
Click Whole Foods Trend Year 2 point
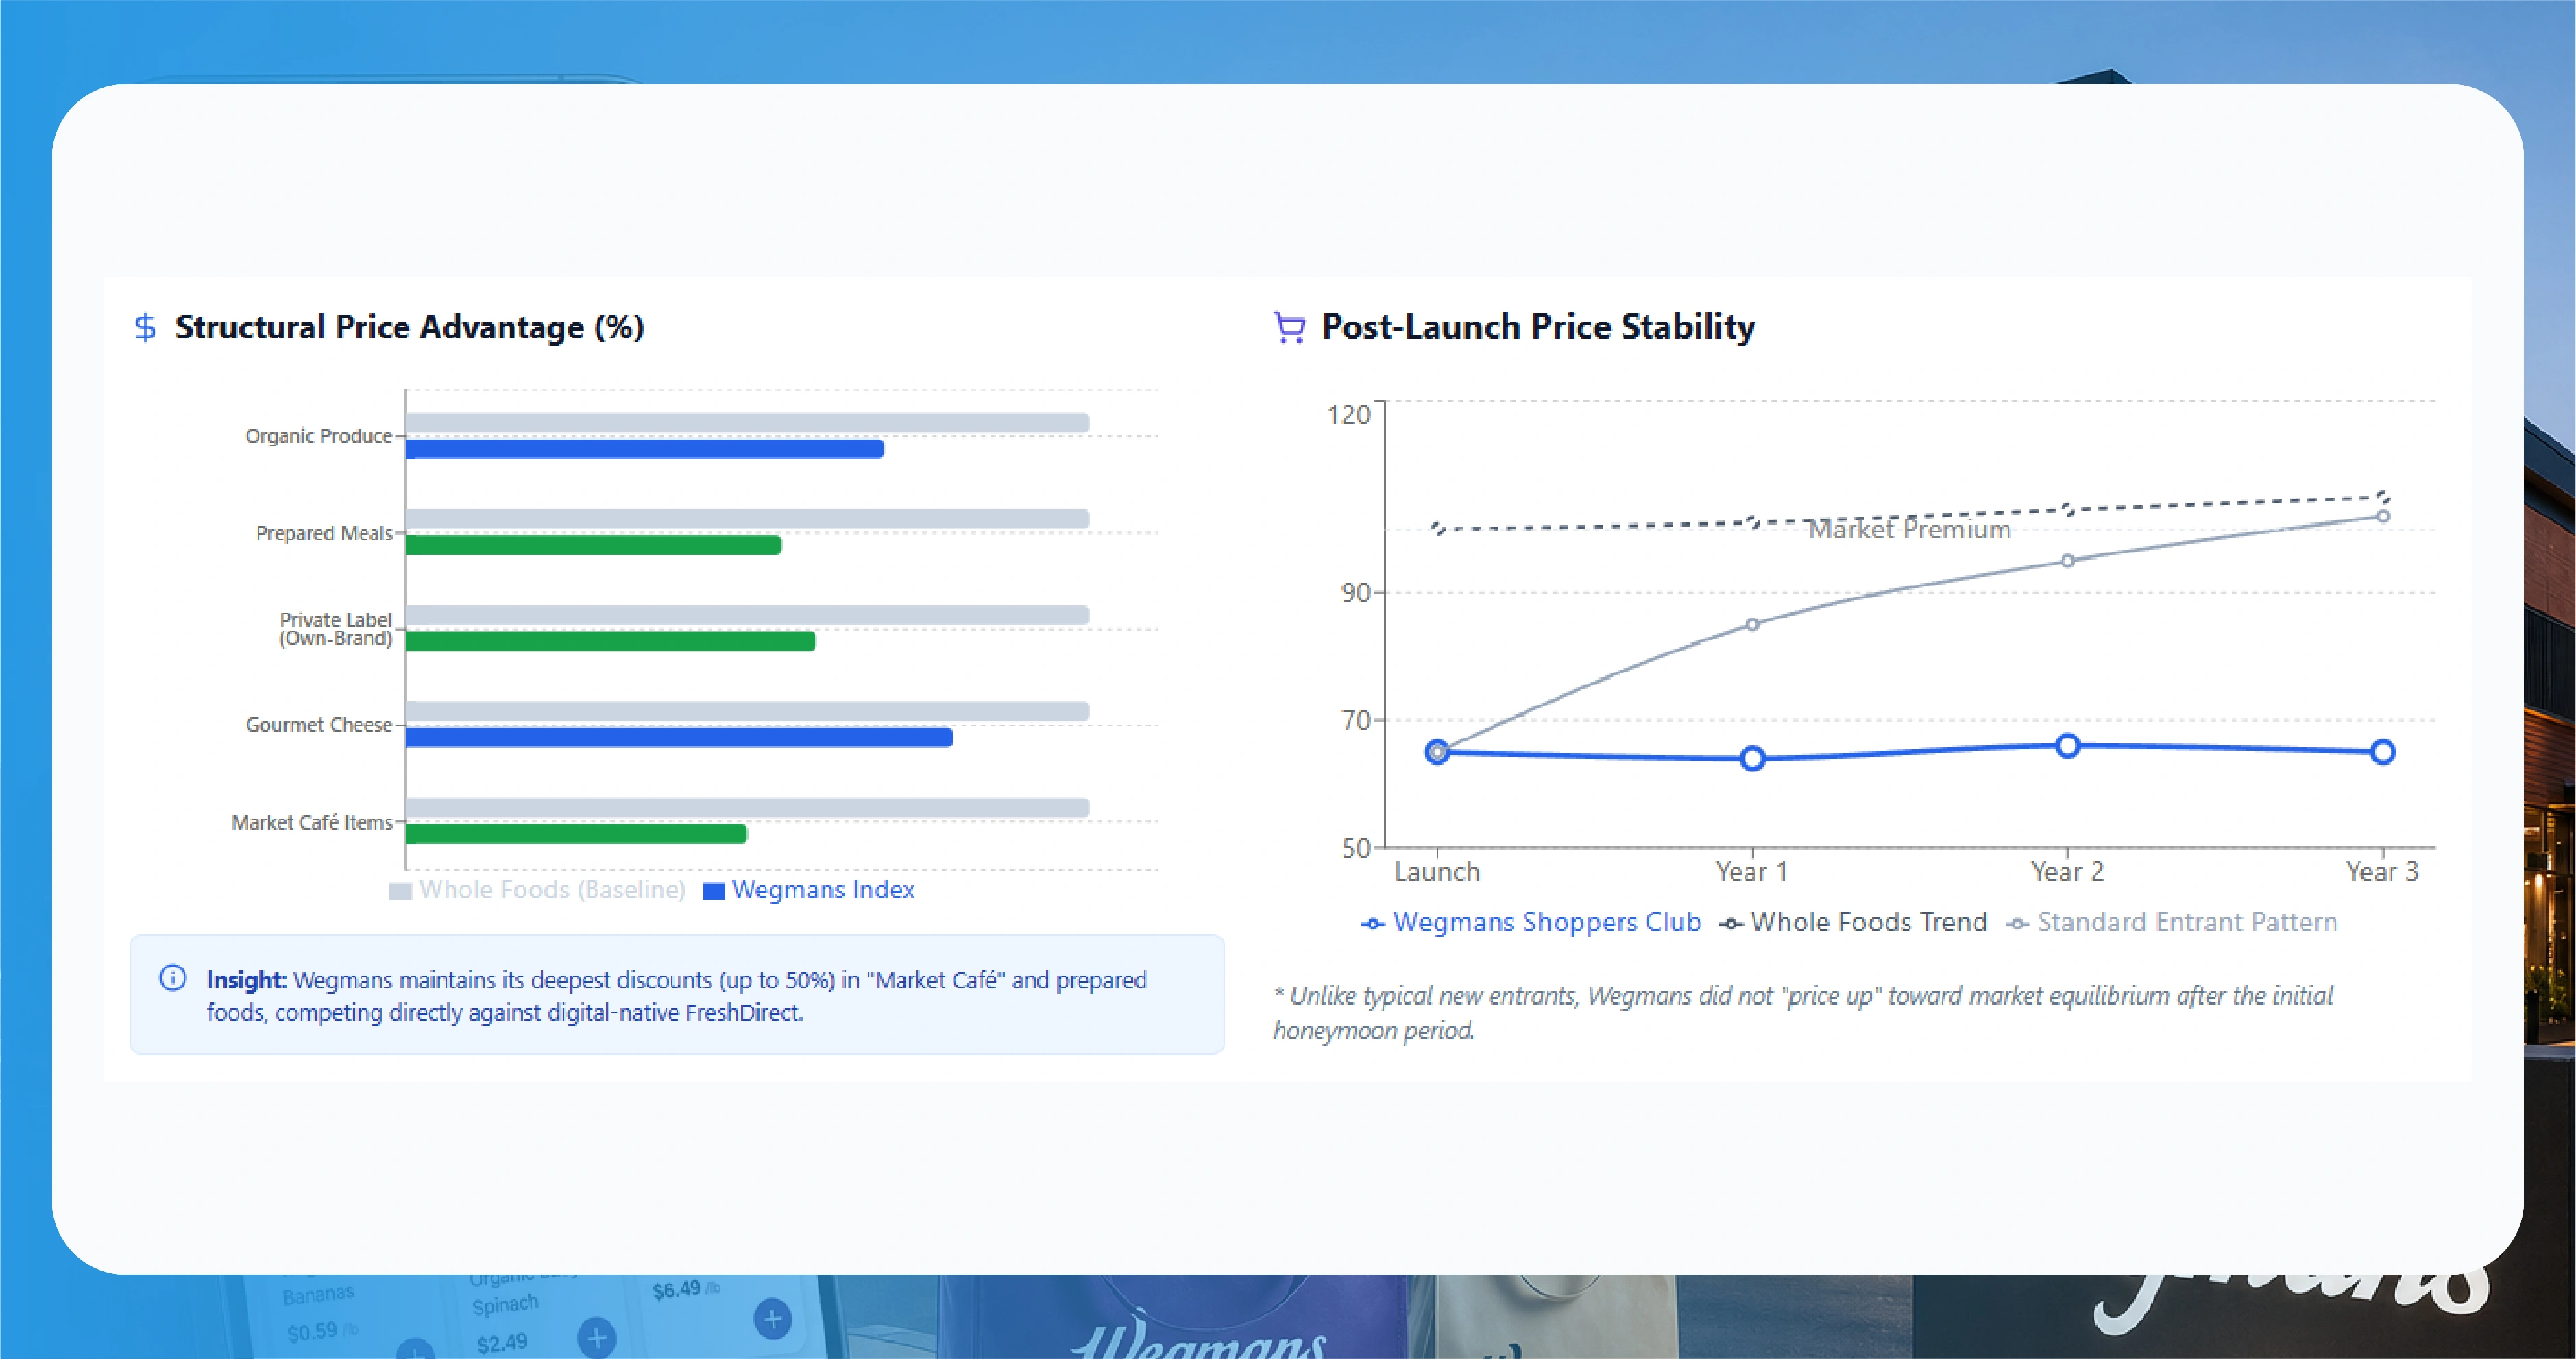pyautogui.click(x=2068, y=510)
